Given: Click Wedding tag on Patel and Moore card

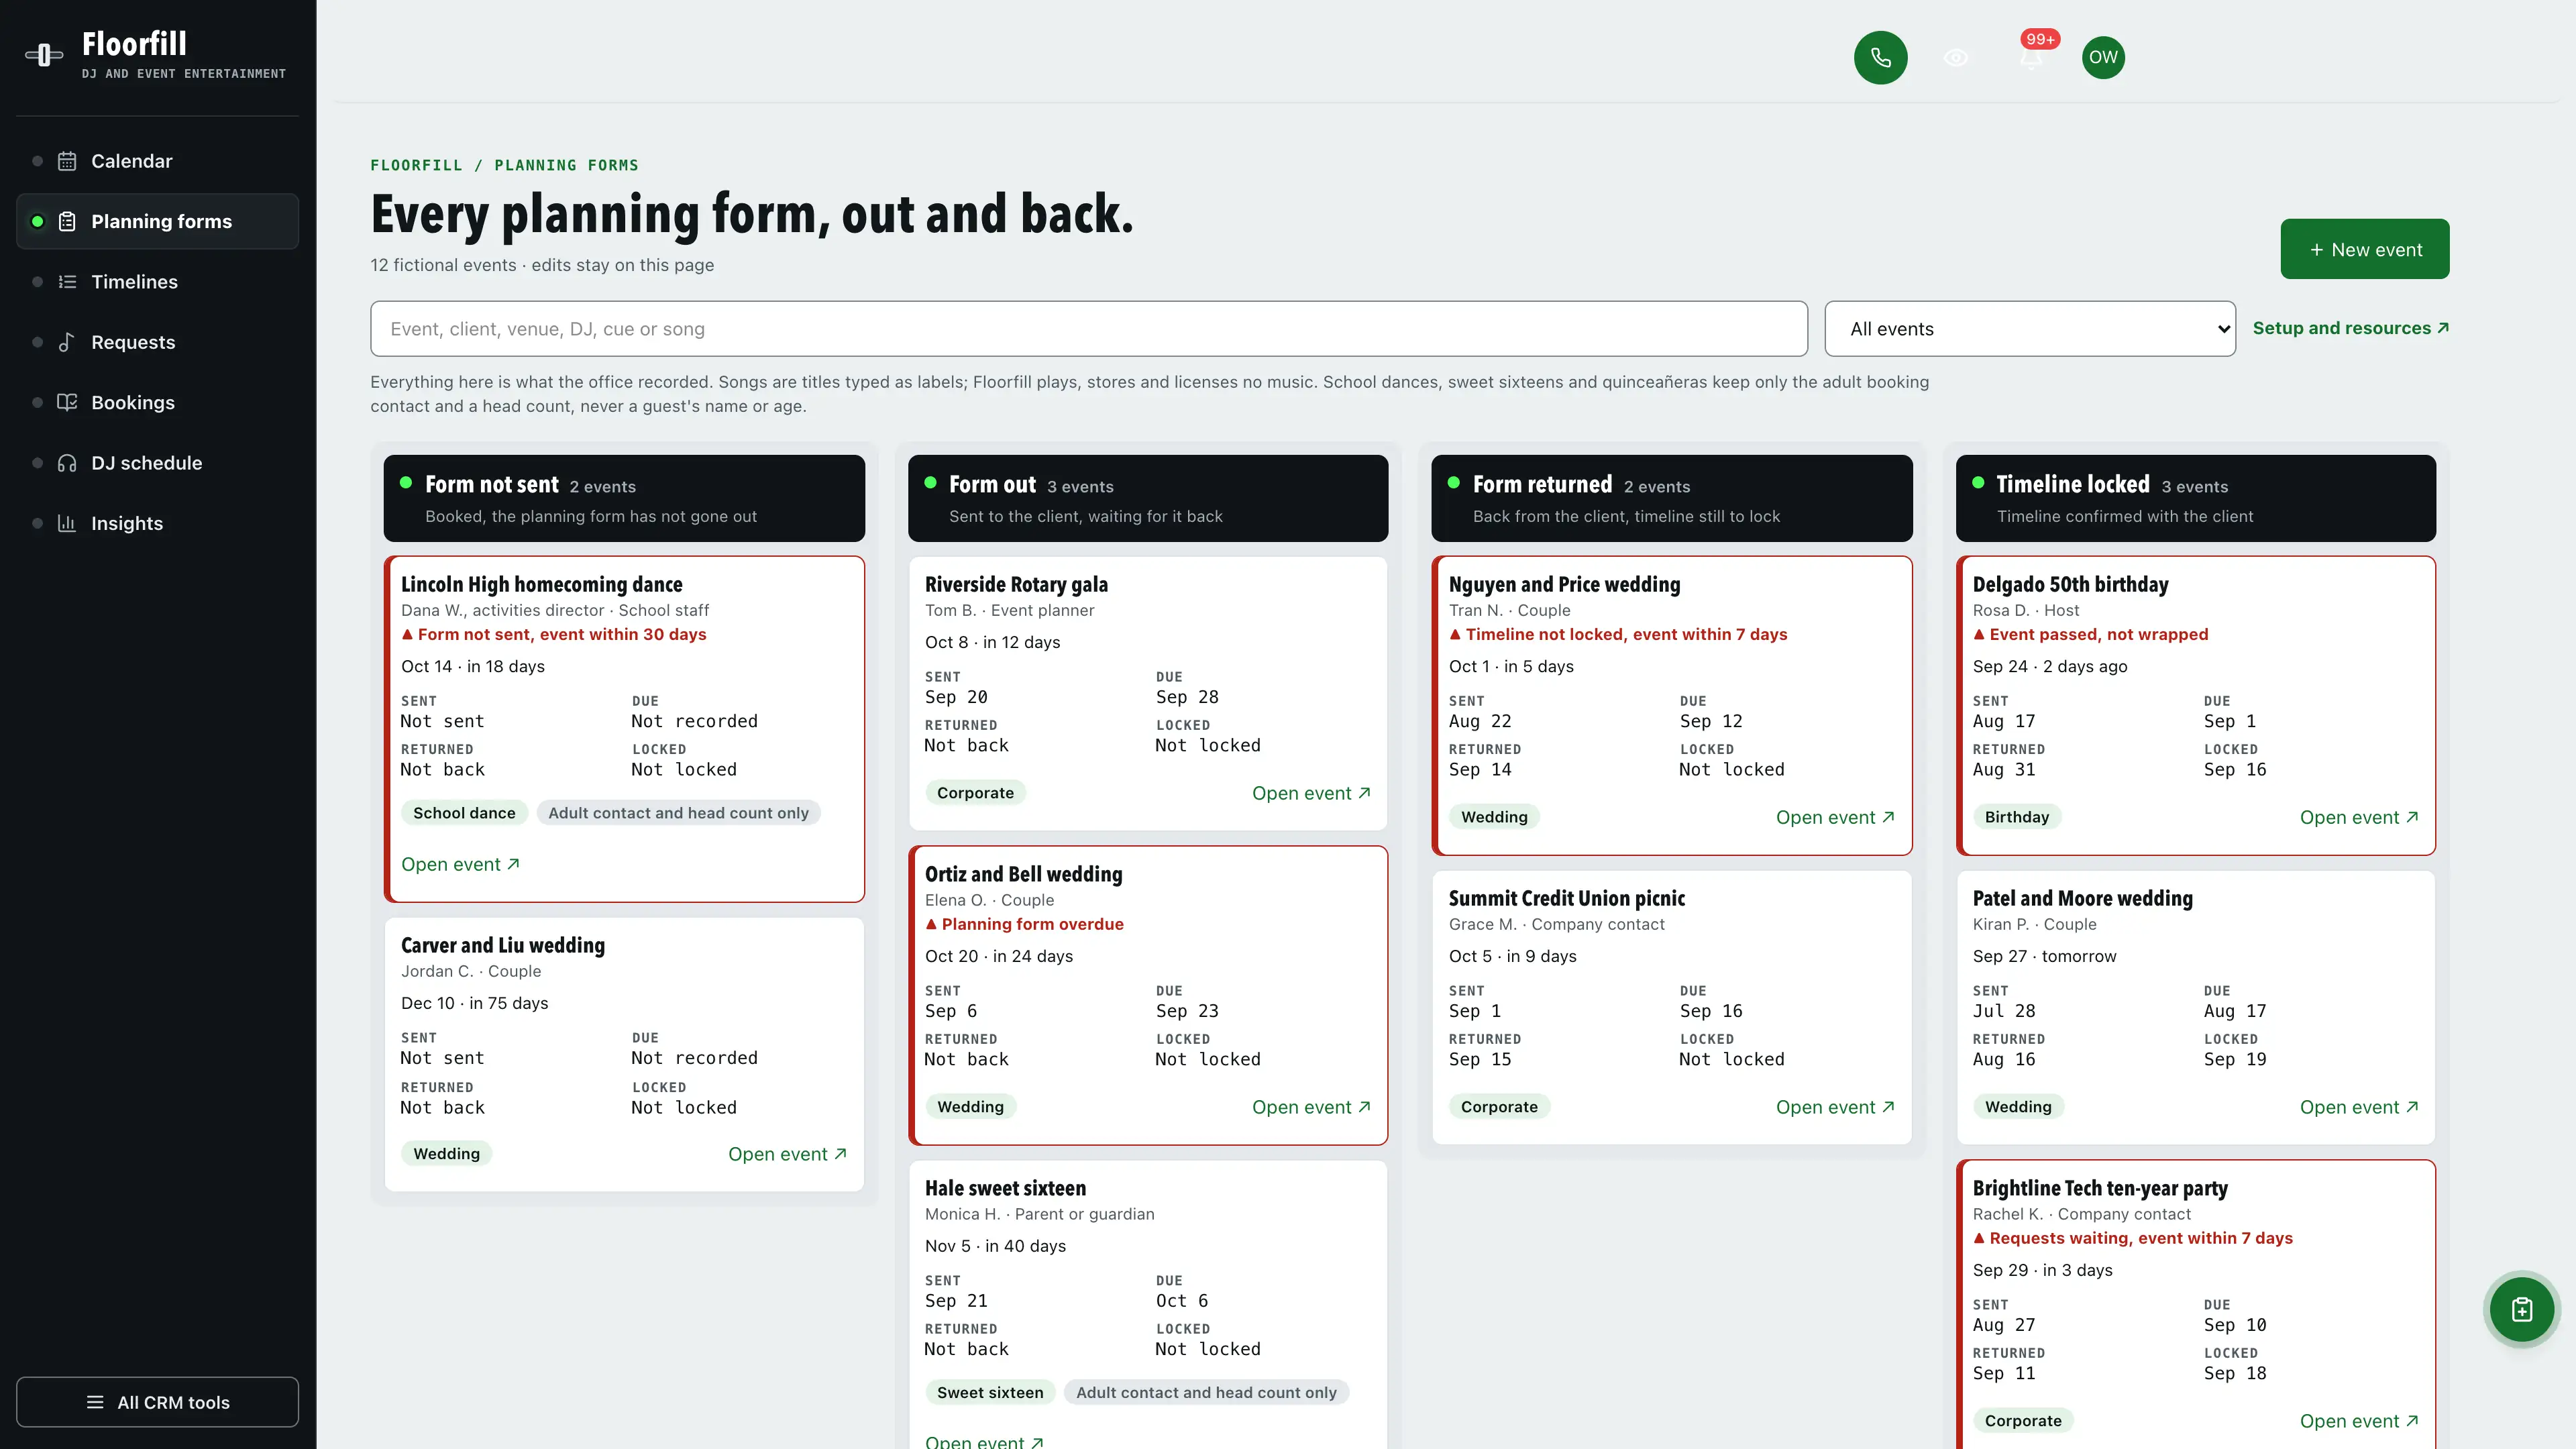Looking at the screenshot, I should pos(2018,1107).
